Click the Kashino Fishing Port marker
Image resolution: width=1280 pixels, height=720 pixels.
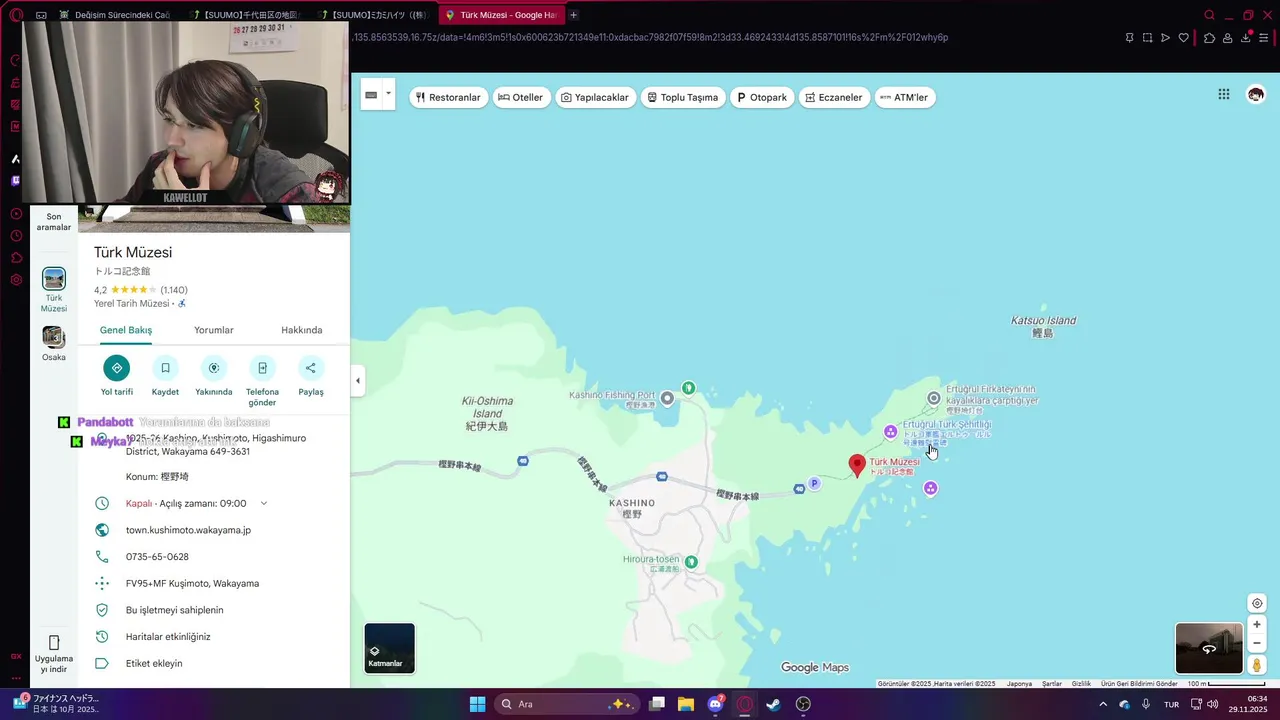(667, 398)
